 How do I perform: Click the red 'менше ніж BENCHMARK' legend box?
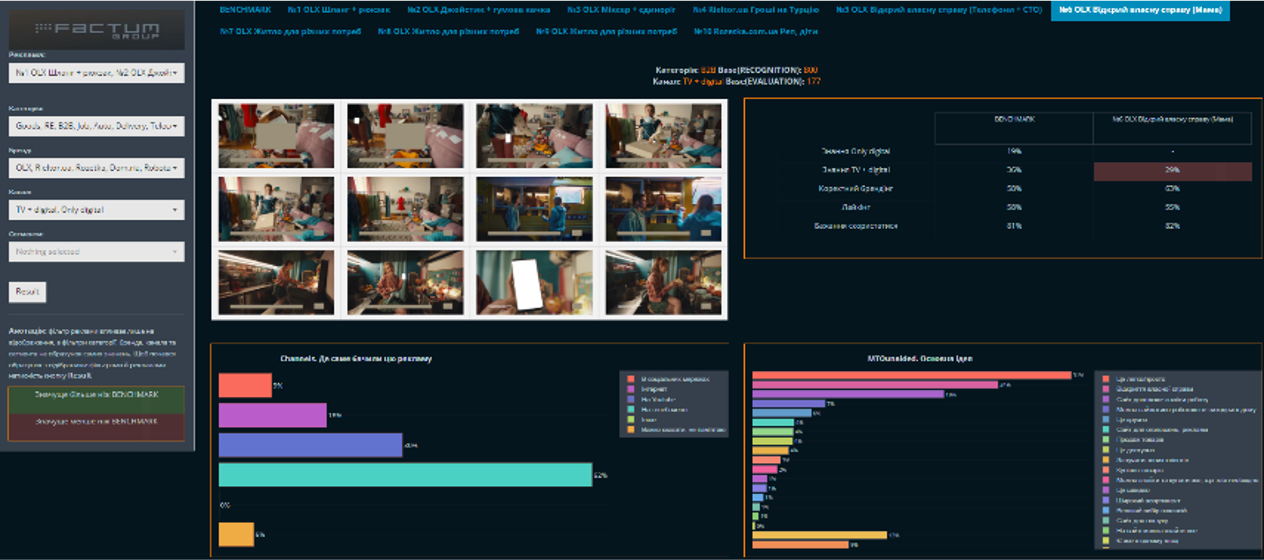96,426
